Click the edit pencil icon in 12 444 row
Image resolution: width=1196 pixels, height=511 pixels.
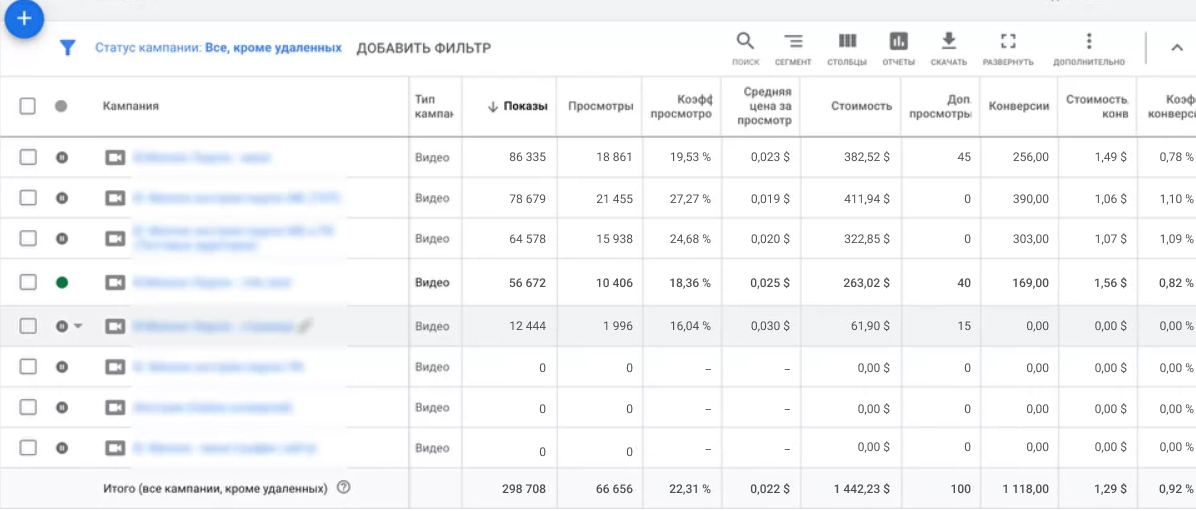[304, 326]
